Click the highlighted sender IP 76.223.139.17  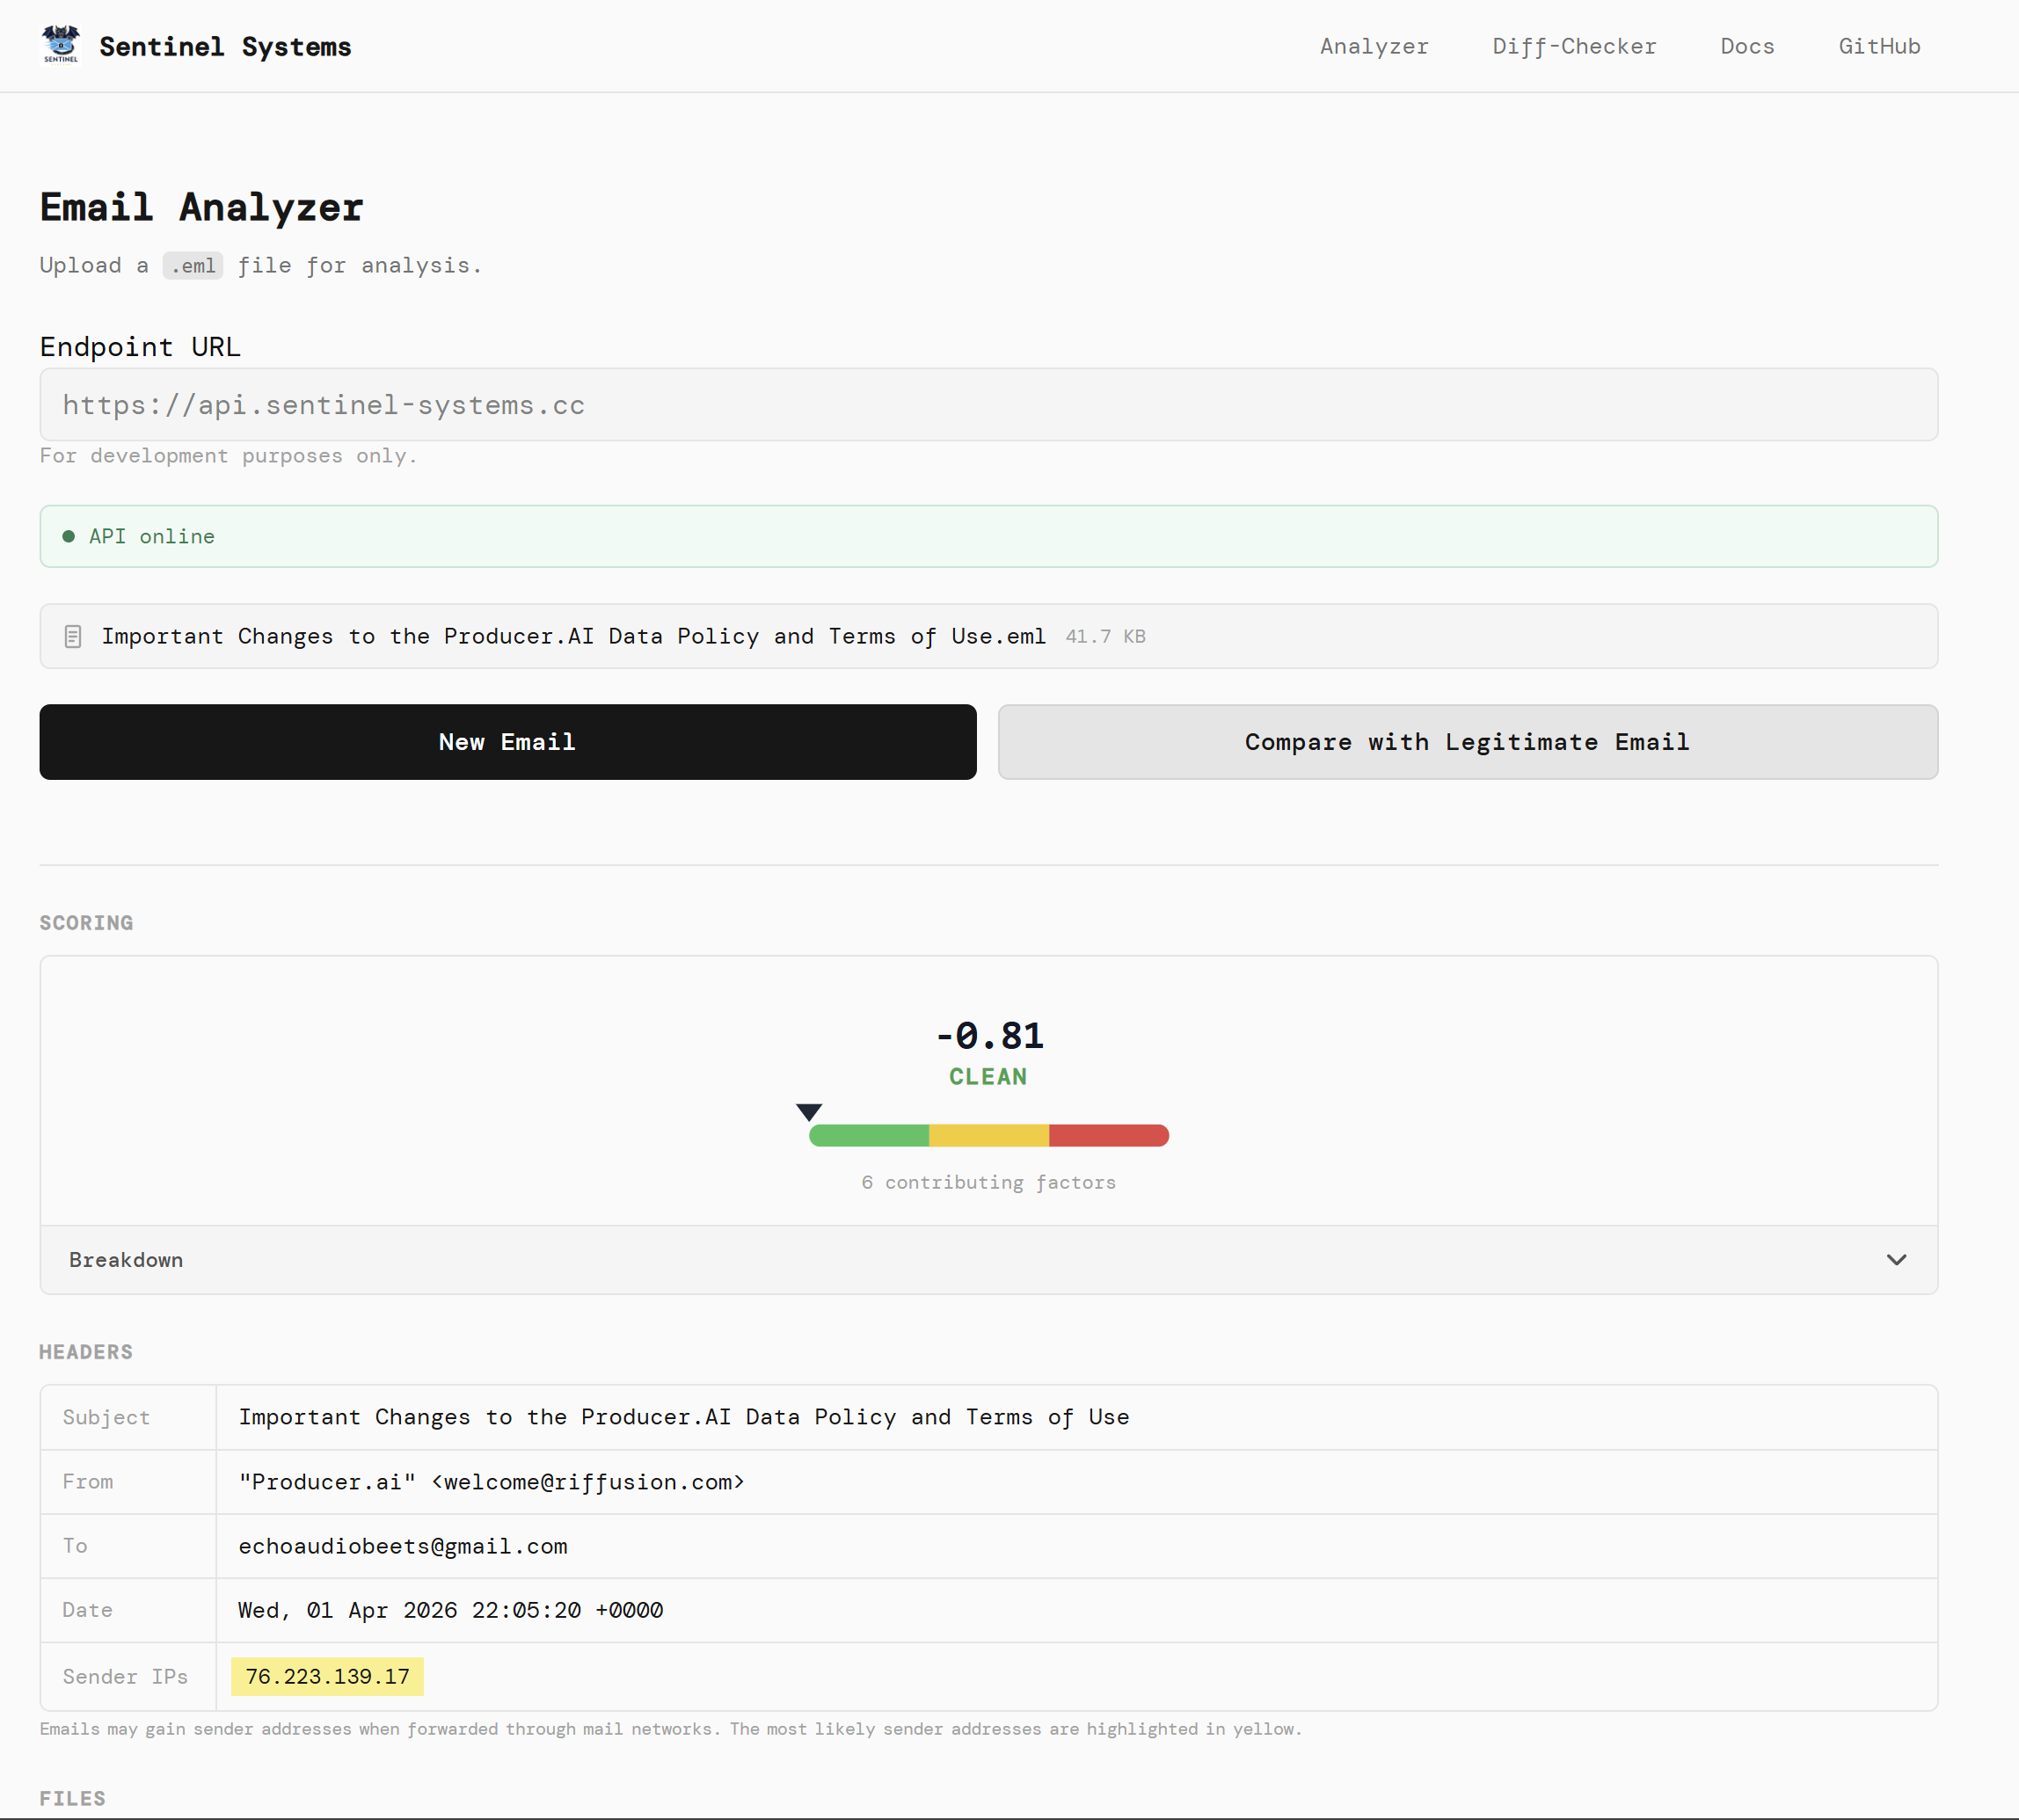327,1677
